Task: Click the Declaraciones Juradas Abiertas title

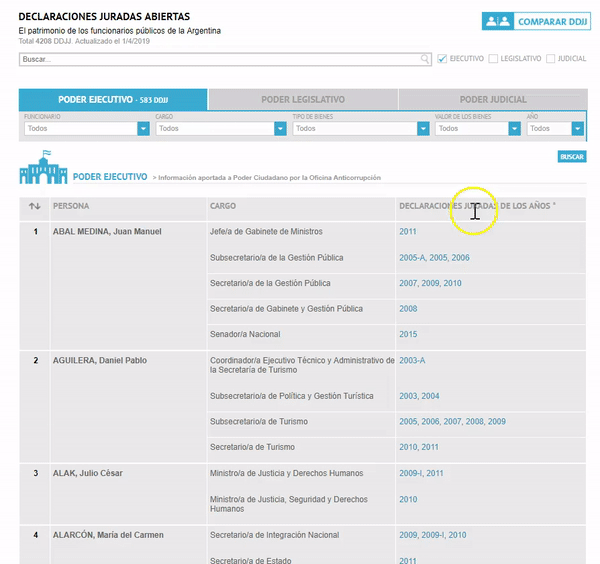Action: pos(104,17)
